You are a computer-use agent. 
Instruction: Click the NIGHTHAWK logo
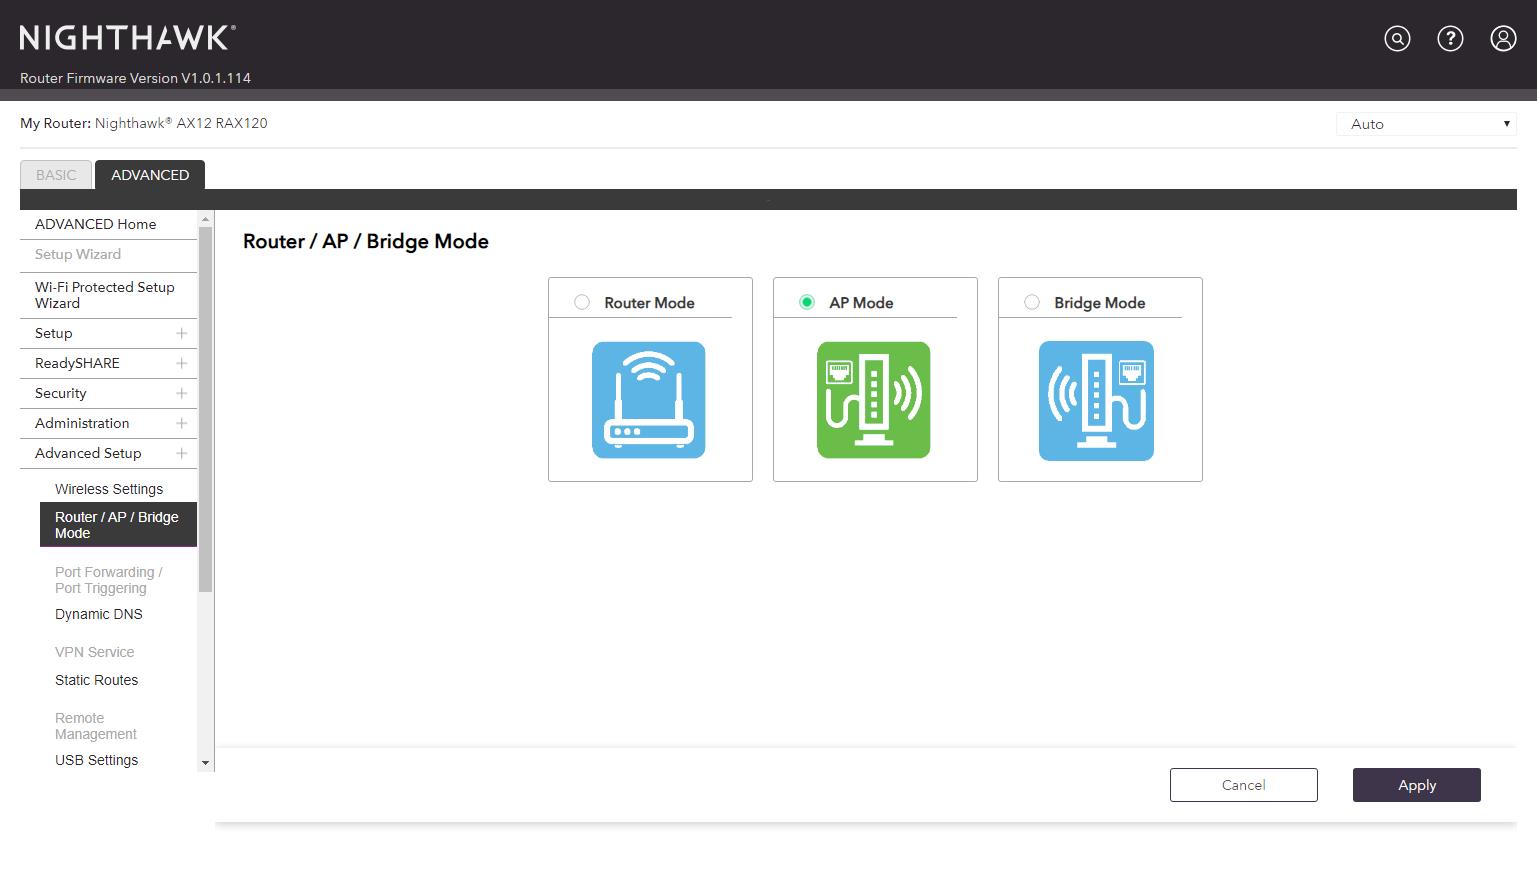tap(128, 38)
